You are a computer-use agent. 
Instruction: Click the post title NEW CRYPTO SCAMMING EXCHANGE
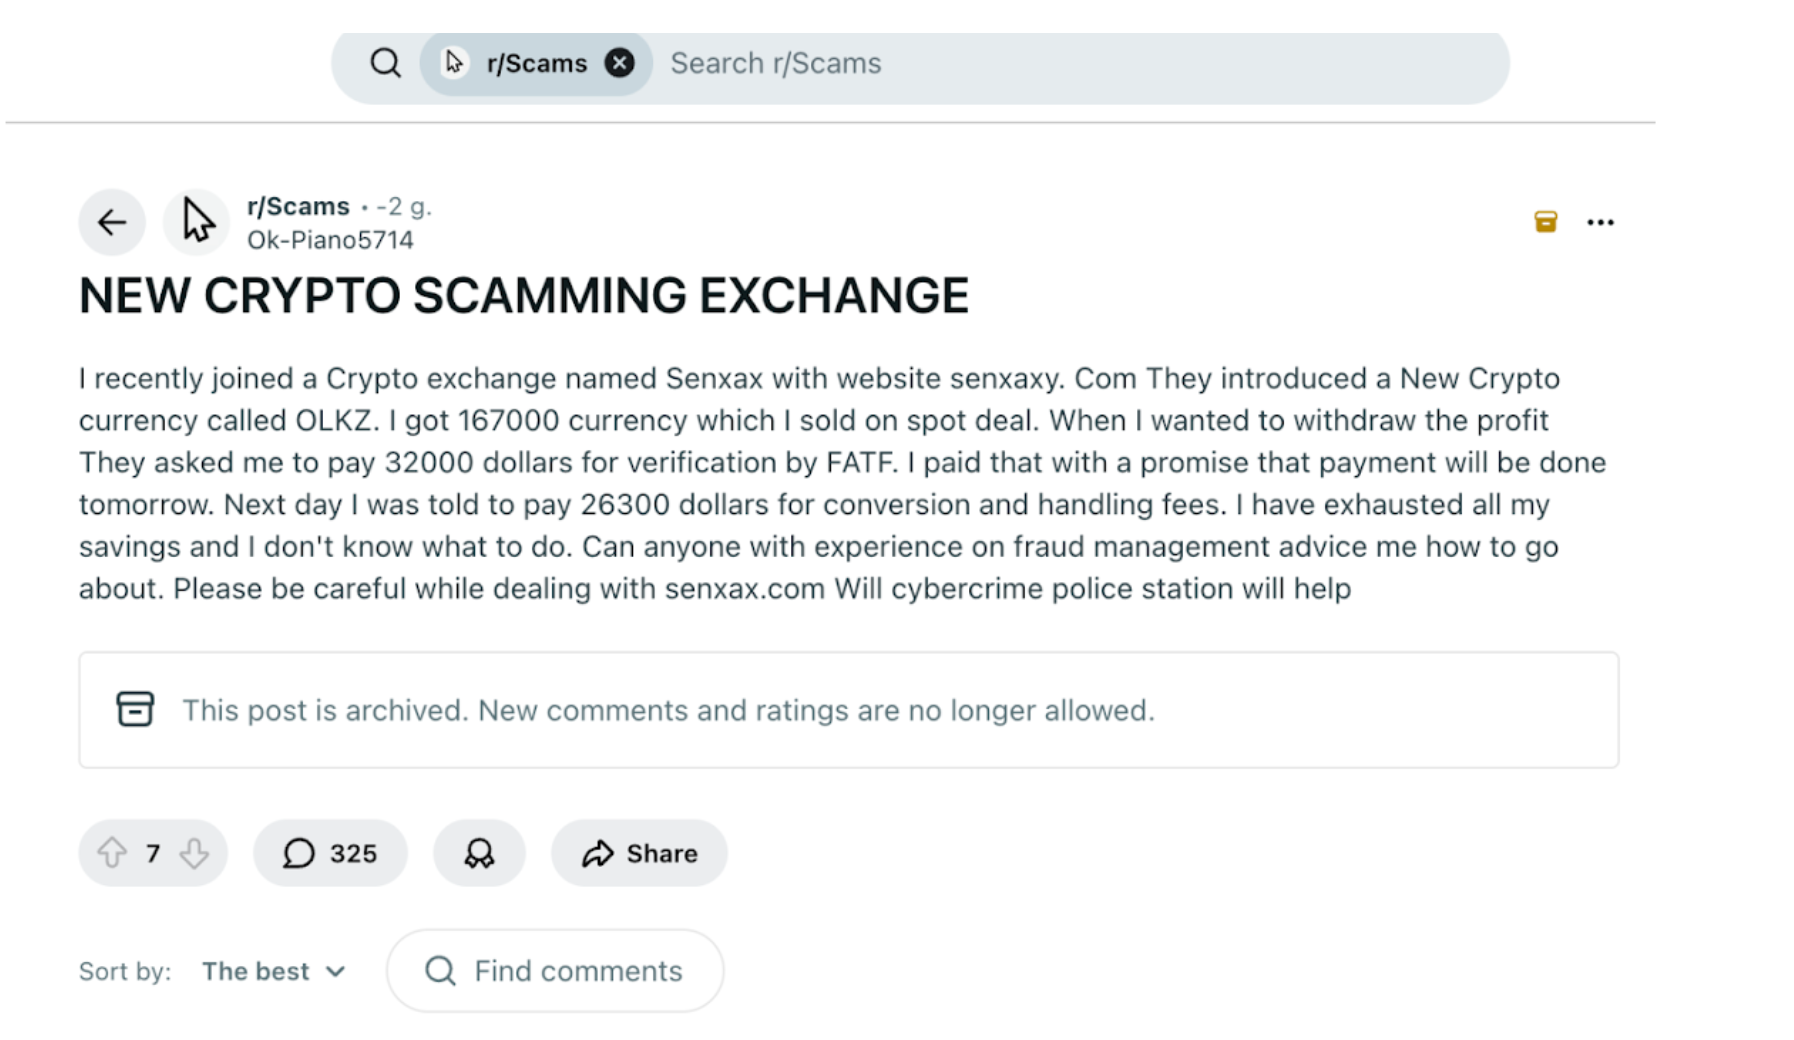click(x=523, y=294)
